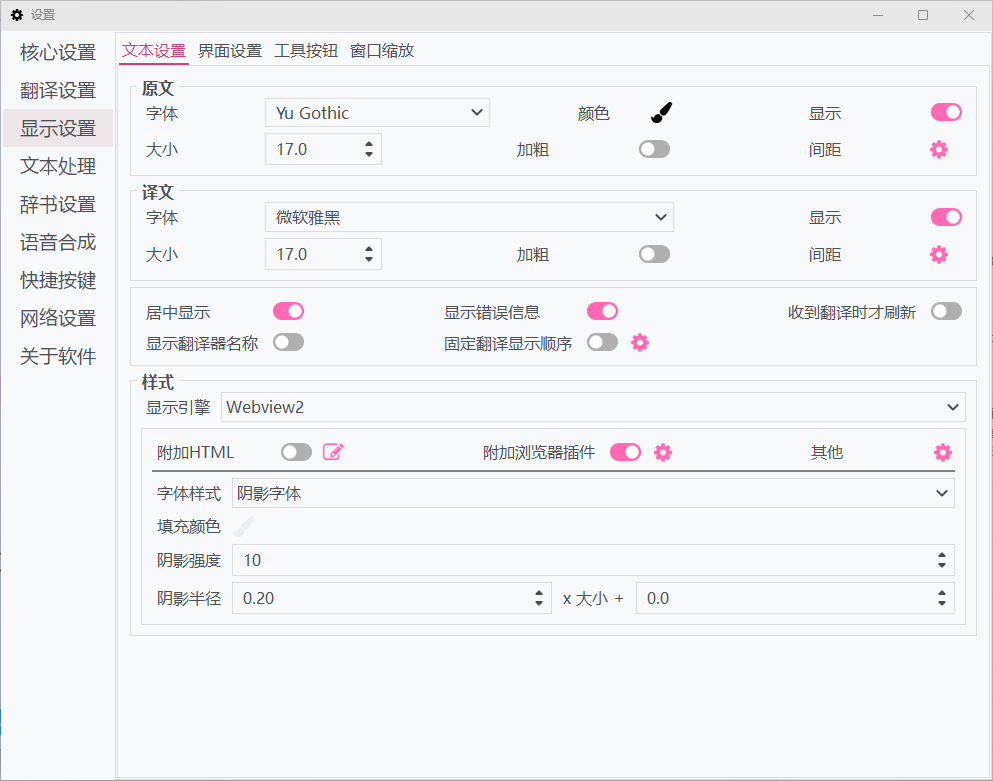
Task: Switch to the 界面设置 tab
Action: pyautogui.click(x=233, y=50)
